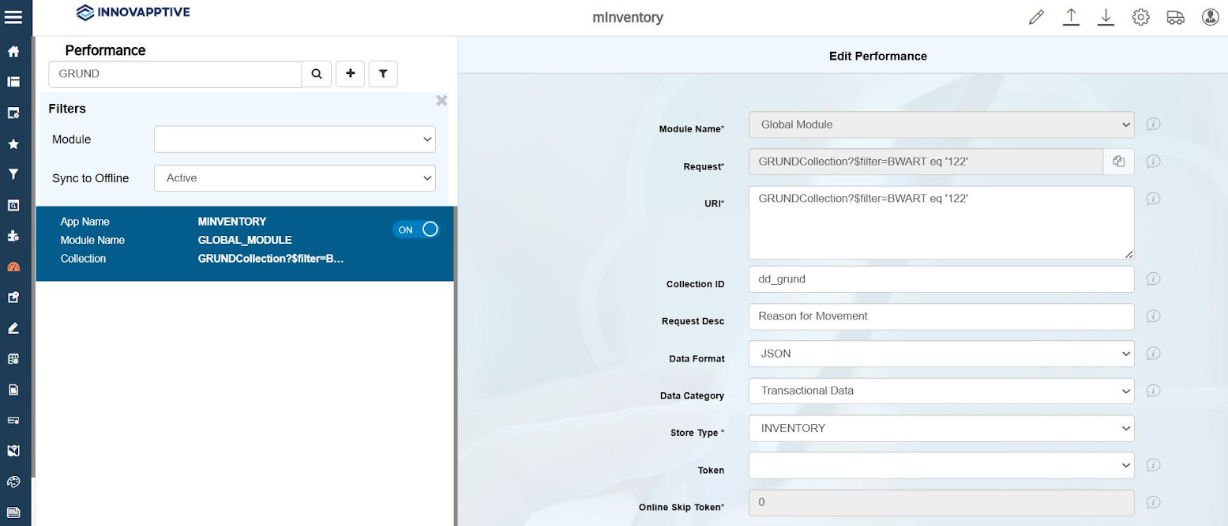Click the download arrow icon in header
This screenshot has height=526, width=1228.
(1106, 17)
